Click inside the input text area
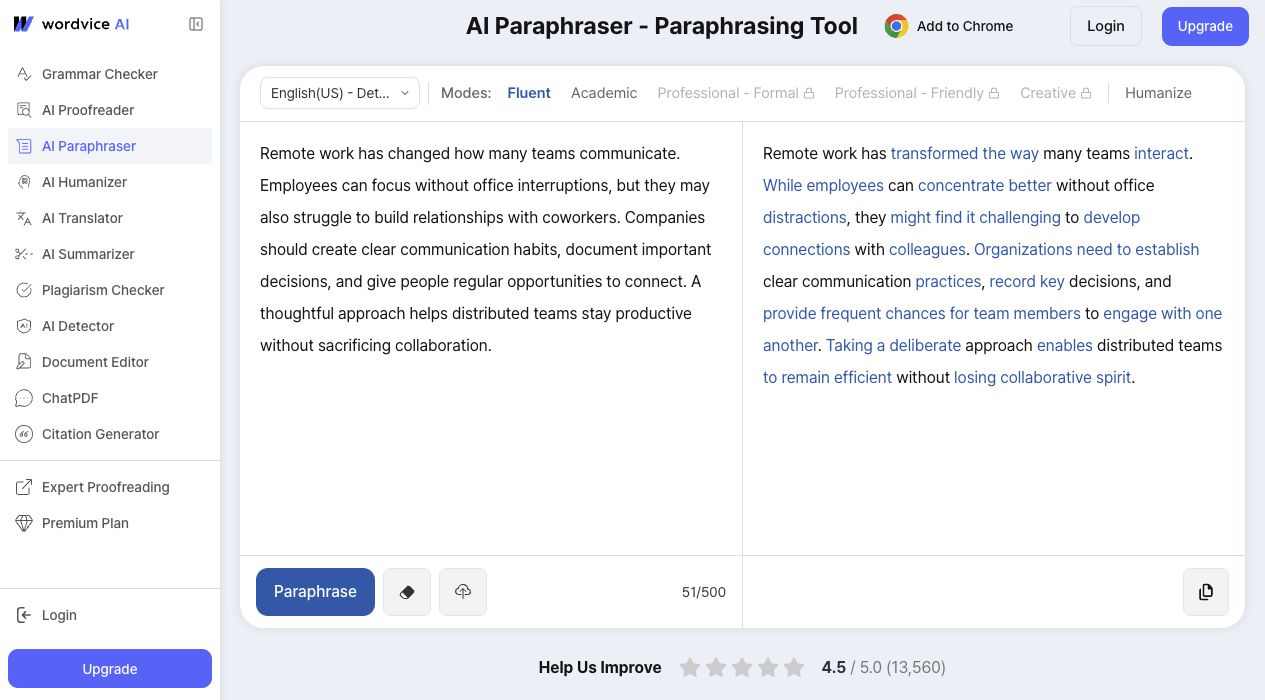The height and width of the screenshot is (700, 1265). coord(490,340)
